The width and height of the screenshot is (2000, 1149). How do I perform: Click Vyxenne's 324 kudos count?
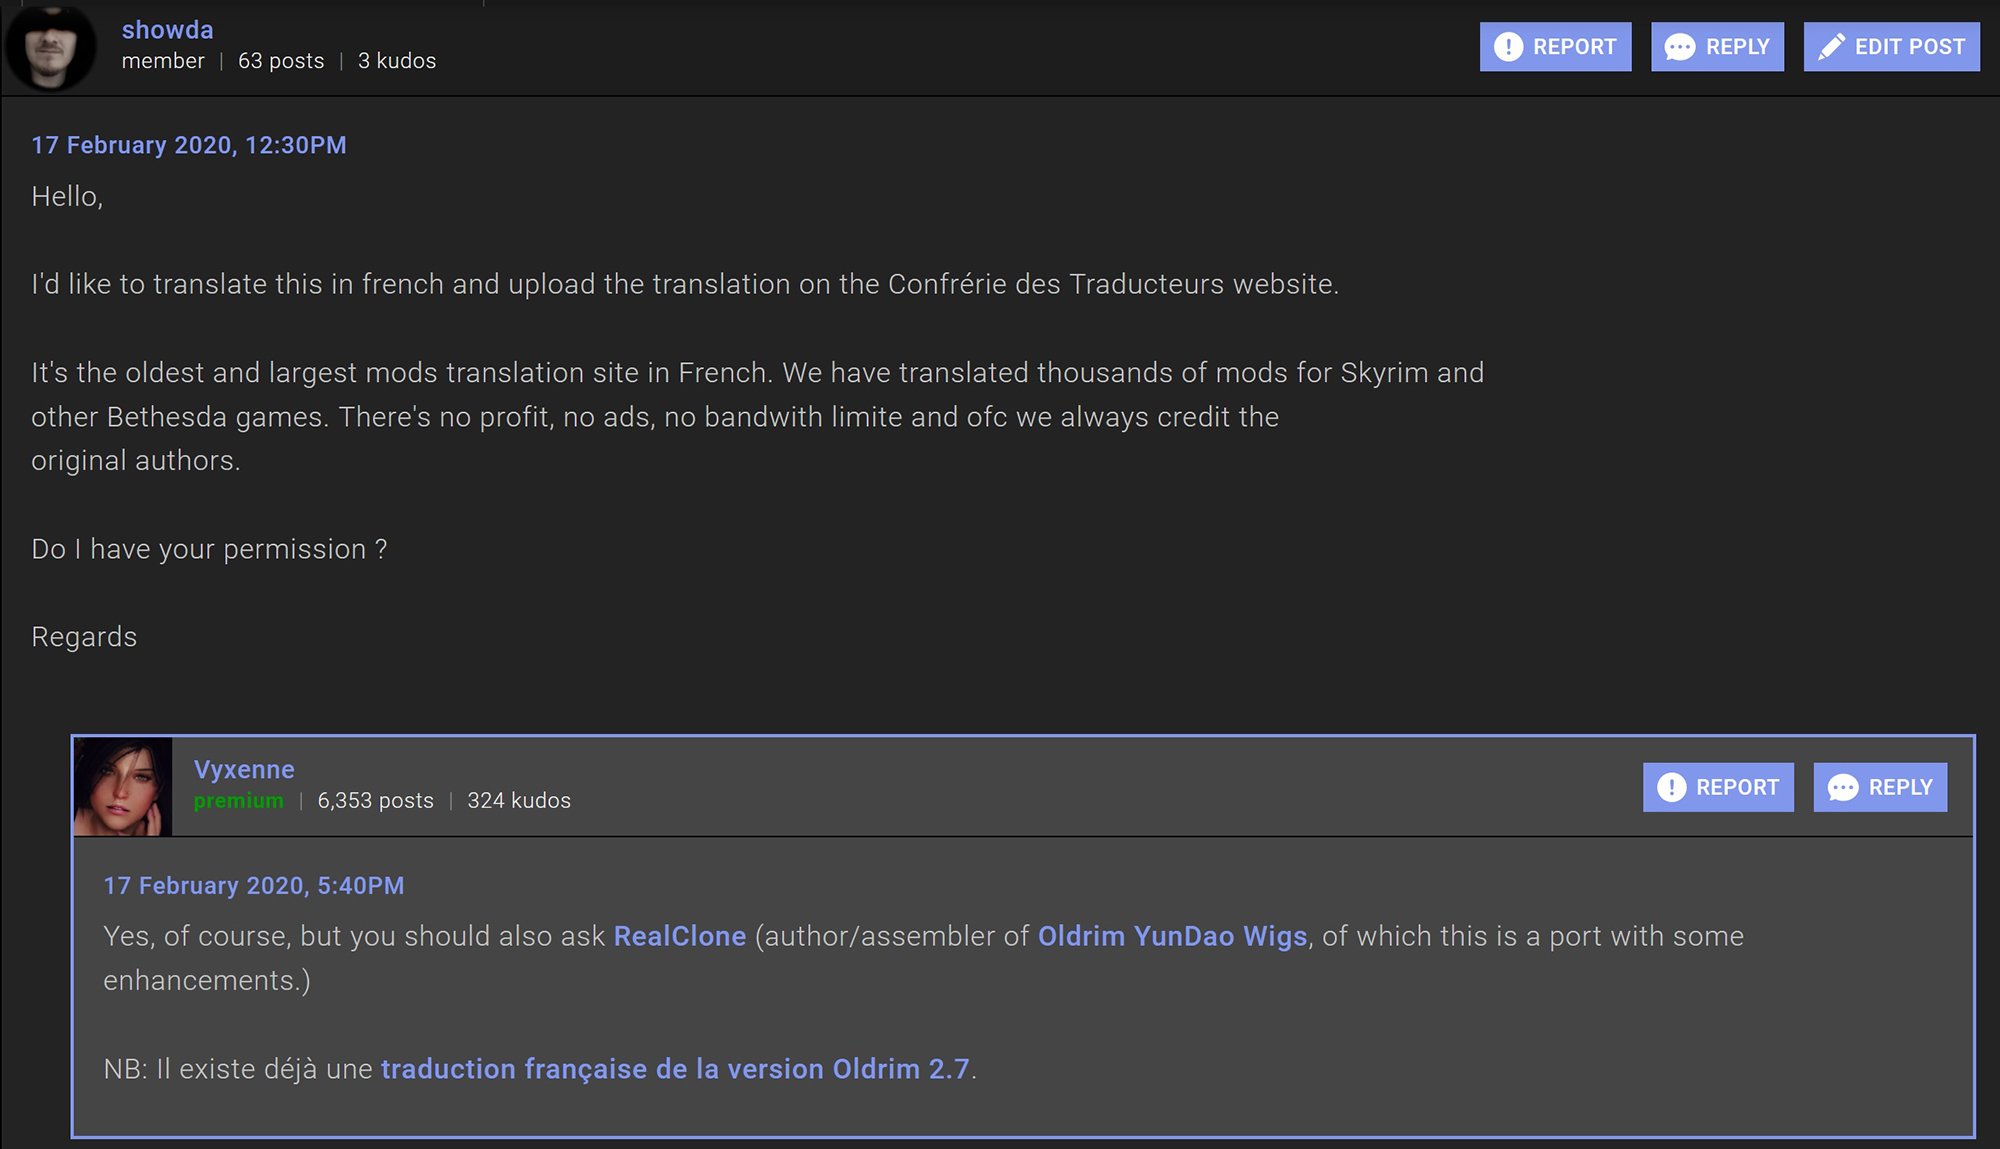pos(519,801)
